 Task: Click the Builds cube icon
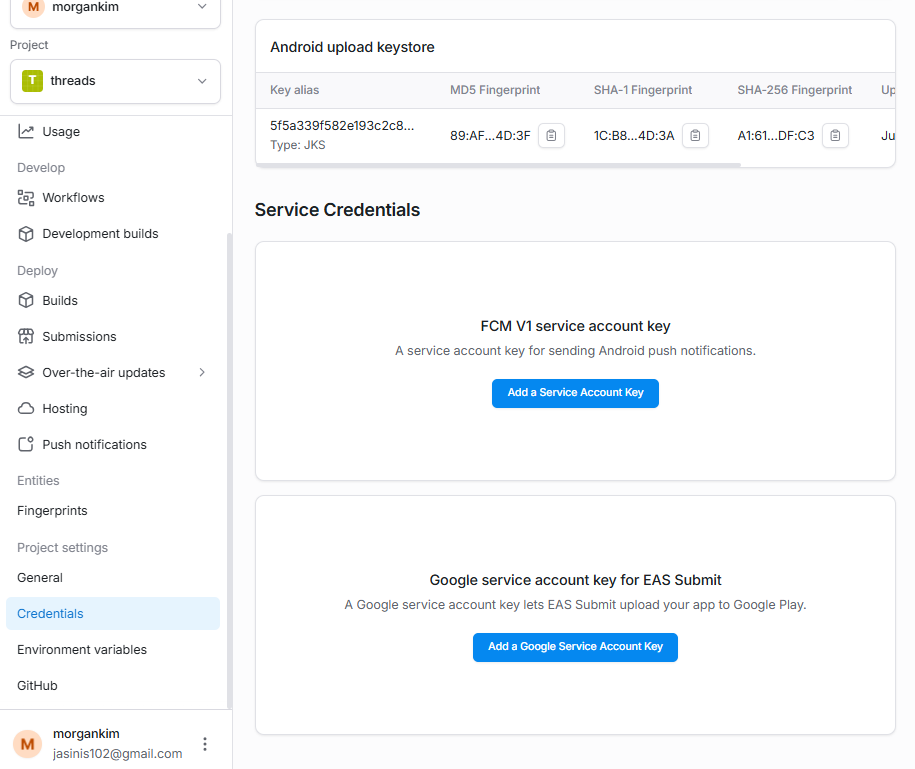[26, 300]
